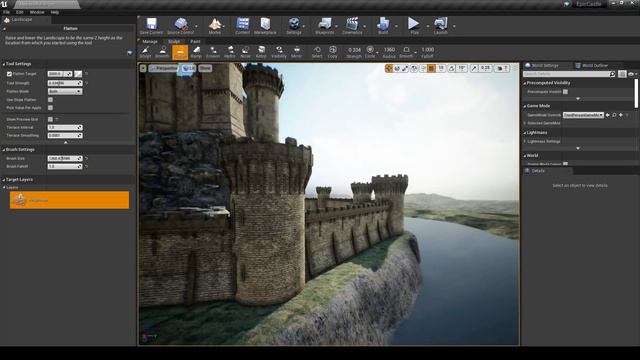This screenshot has width=640, height=360.
Task: Toggle translate gizmo mode in viewport toolbar
Action: pyautogui.click(x=389, y=69)
